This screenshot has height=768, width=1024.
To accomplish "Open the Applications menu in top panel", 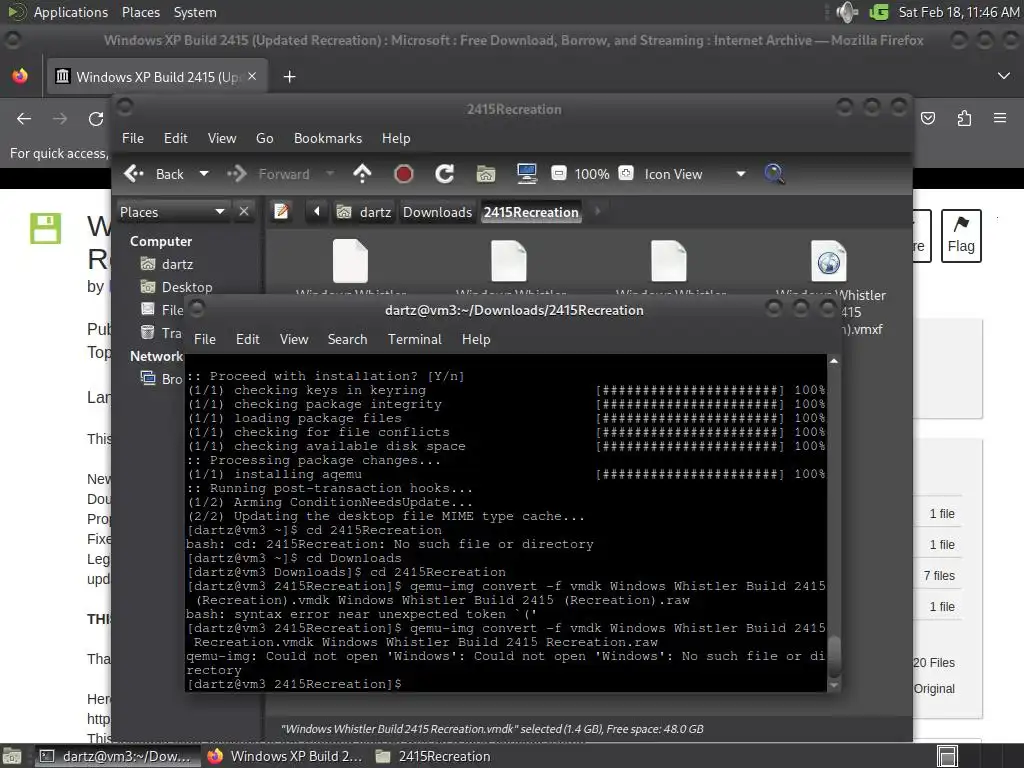I will (71, 12).
